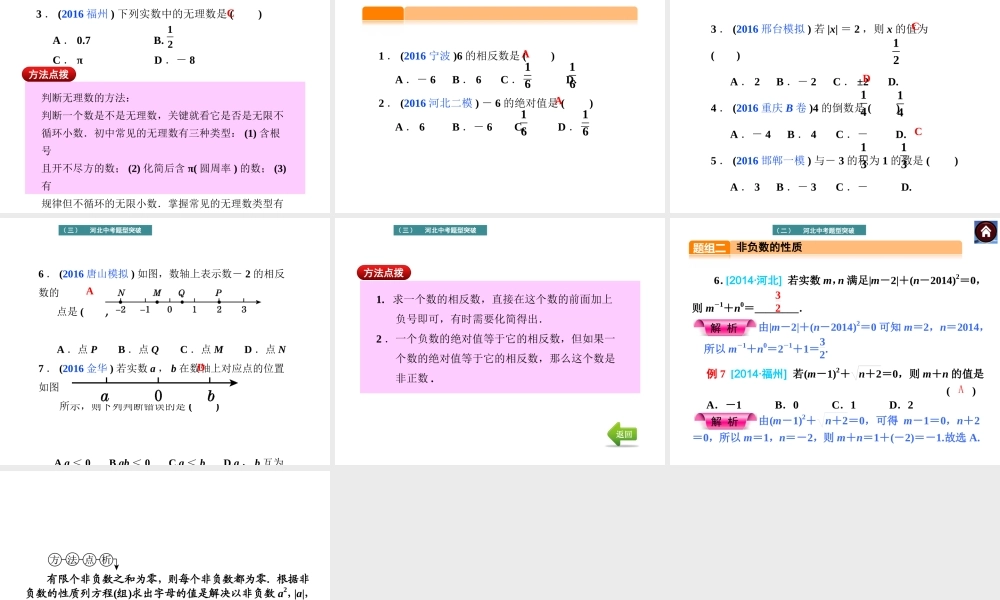The image size is (1000, 600).
Task: Select answer option B. 点 Q
Action: tap(138, 349)
